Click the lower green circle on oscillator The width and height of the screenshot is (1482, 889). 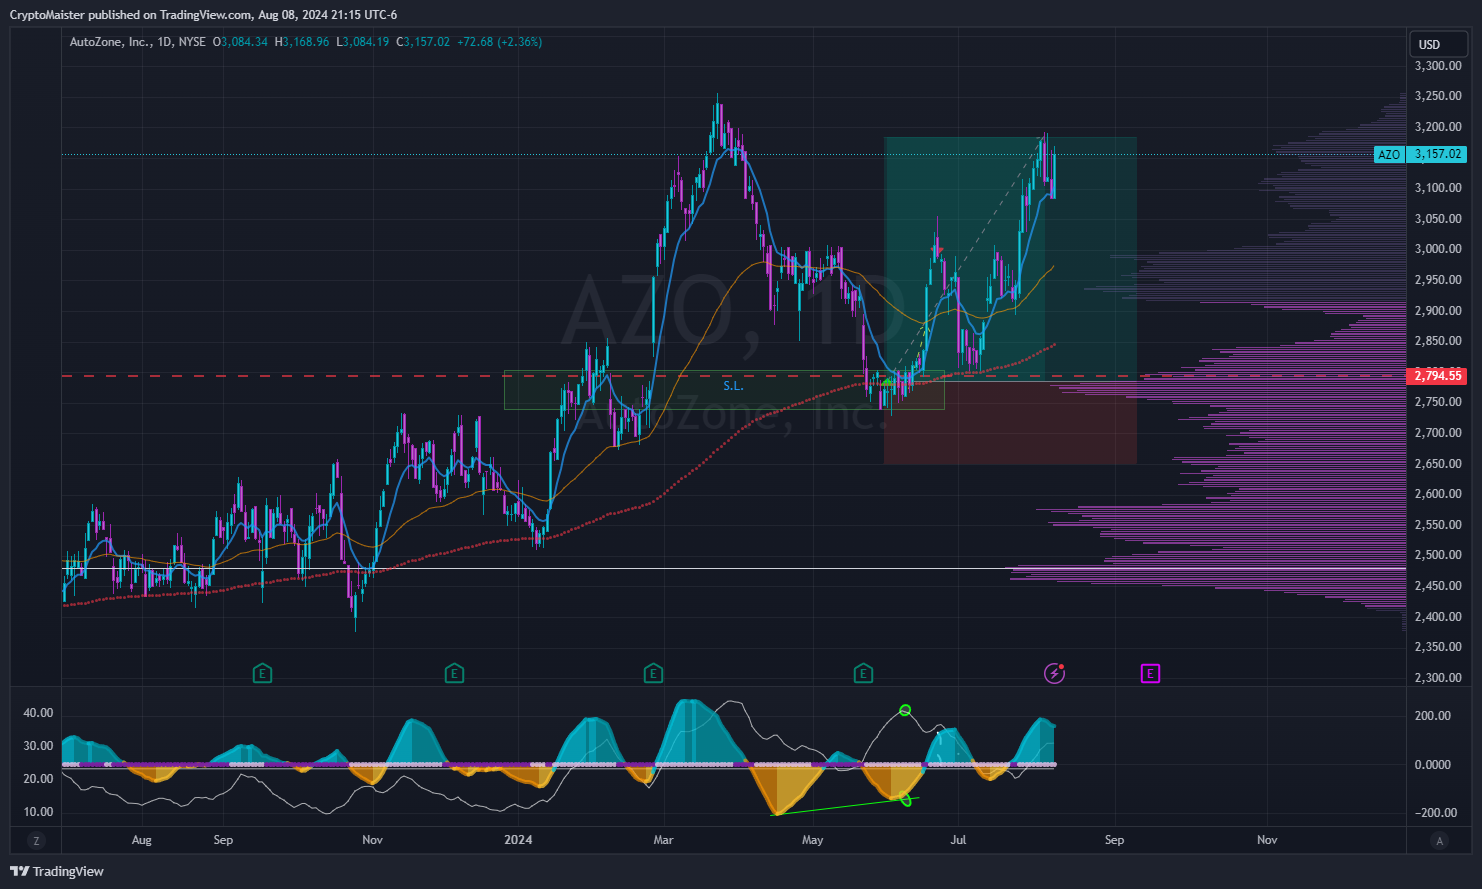(906, 798)
